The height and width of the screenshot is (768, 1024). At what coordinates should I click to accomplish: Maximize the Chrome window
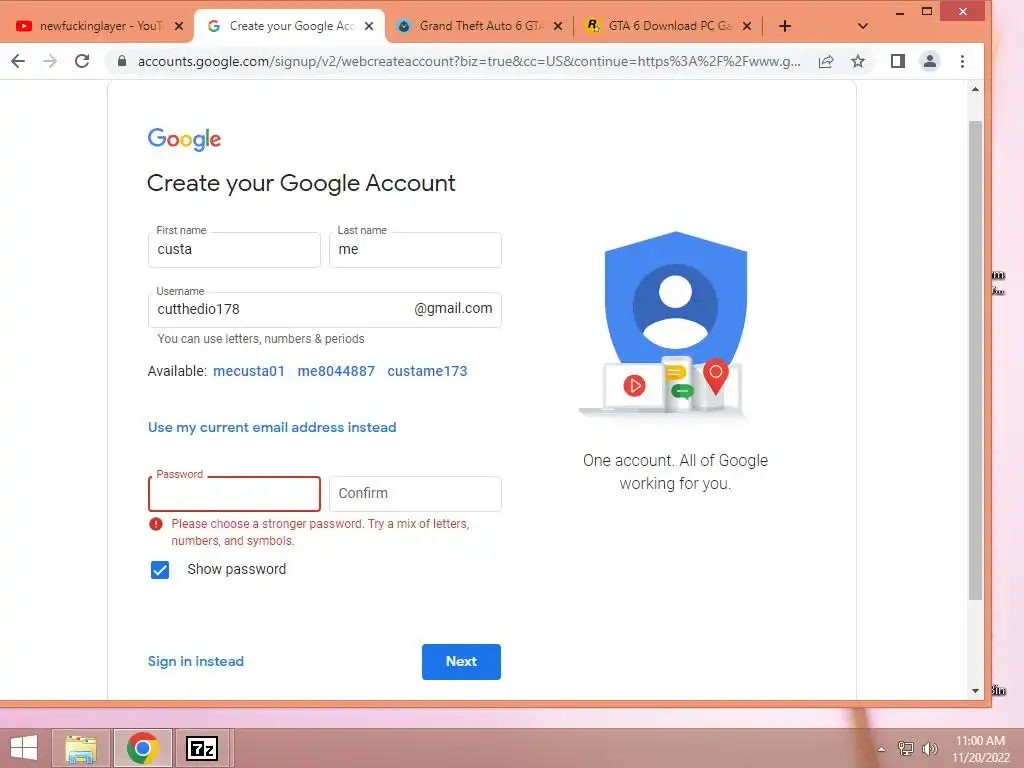point(927,12)
